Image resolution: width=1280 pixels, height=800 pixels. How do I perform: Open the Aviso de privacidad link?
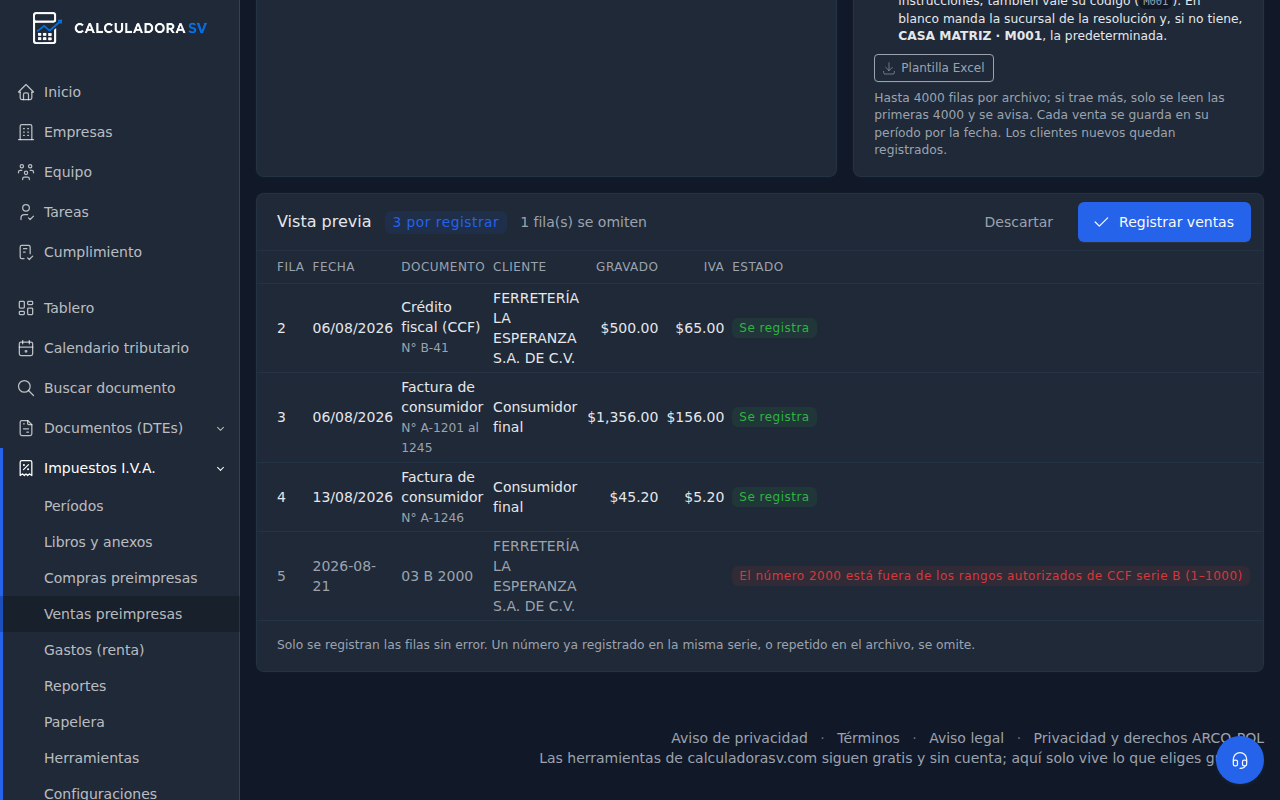click(x=739, y=738)
